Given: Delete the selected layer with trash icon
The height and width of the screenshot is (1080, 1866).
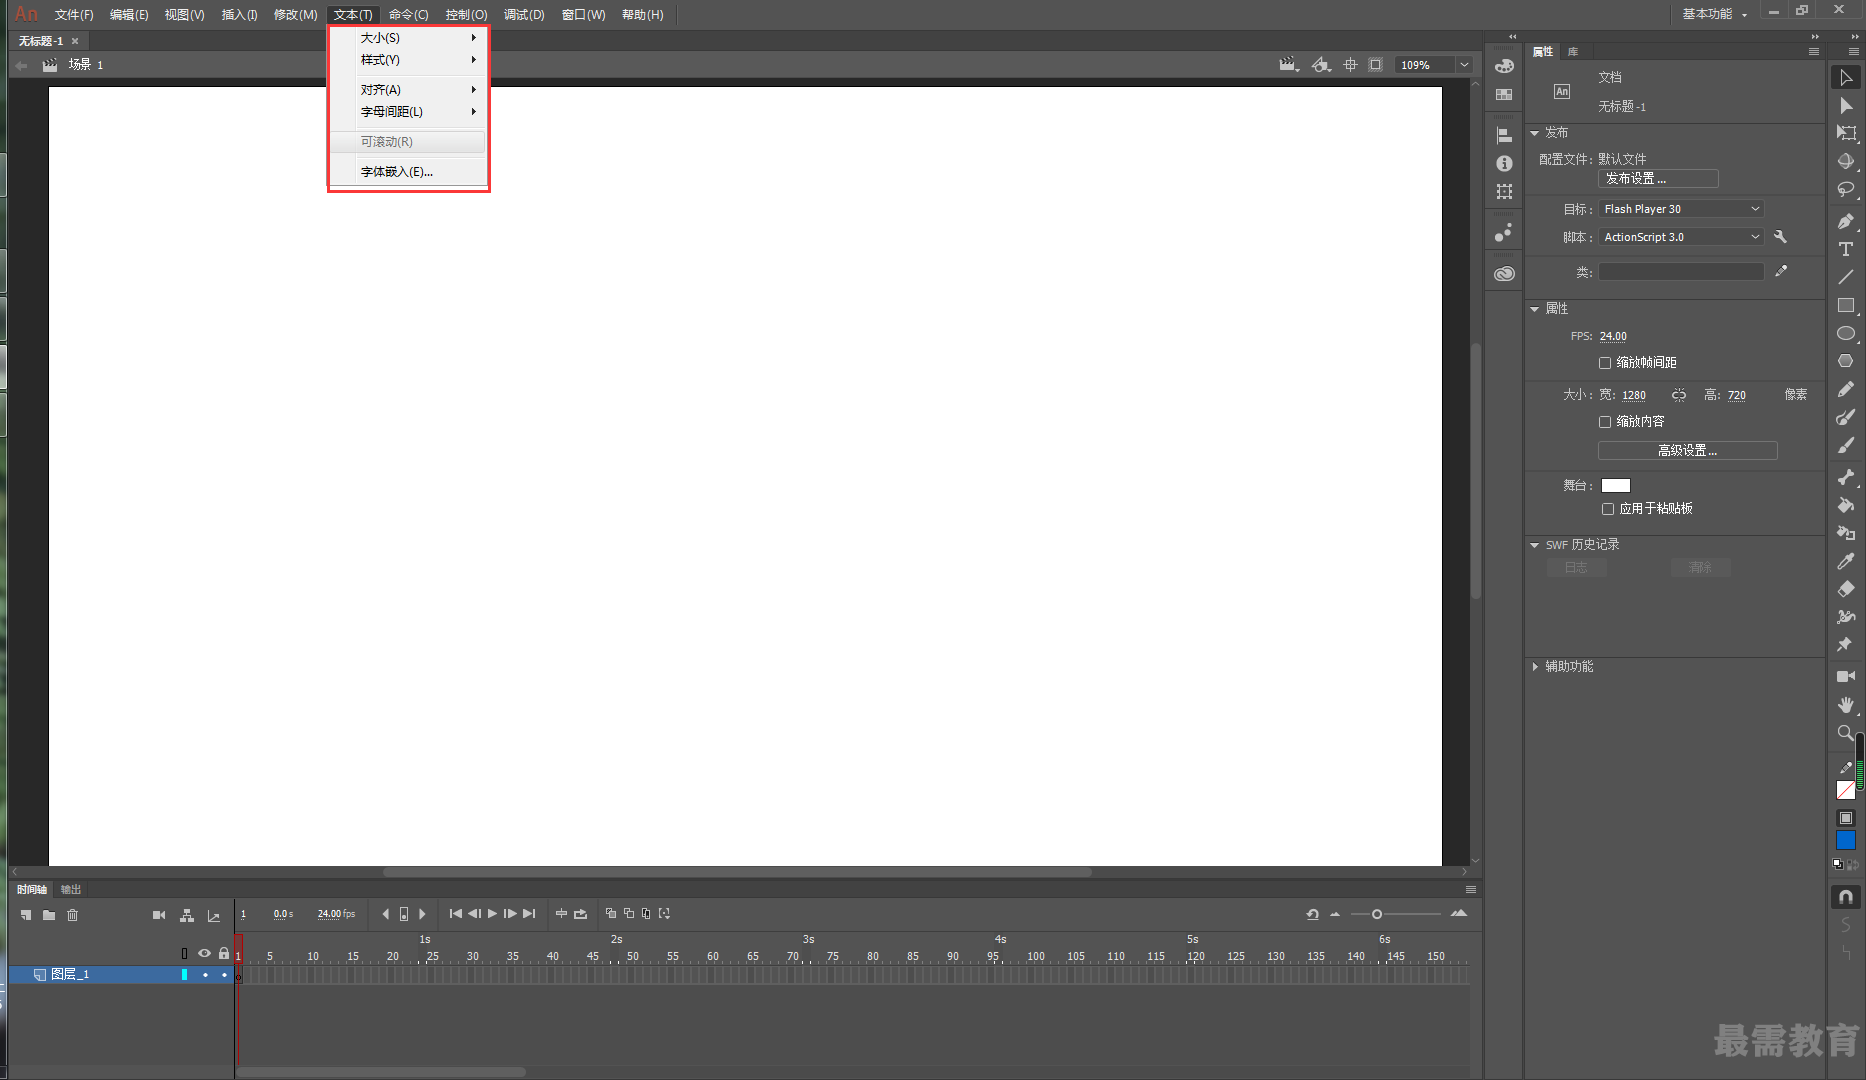Looking at the screenshot, I should 72,915.
